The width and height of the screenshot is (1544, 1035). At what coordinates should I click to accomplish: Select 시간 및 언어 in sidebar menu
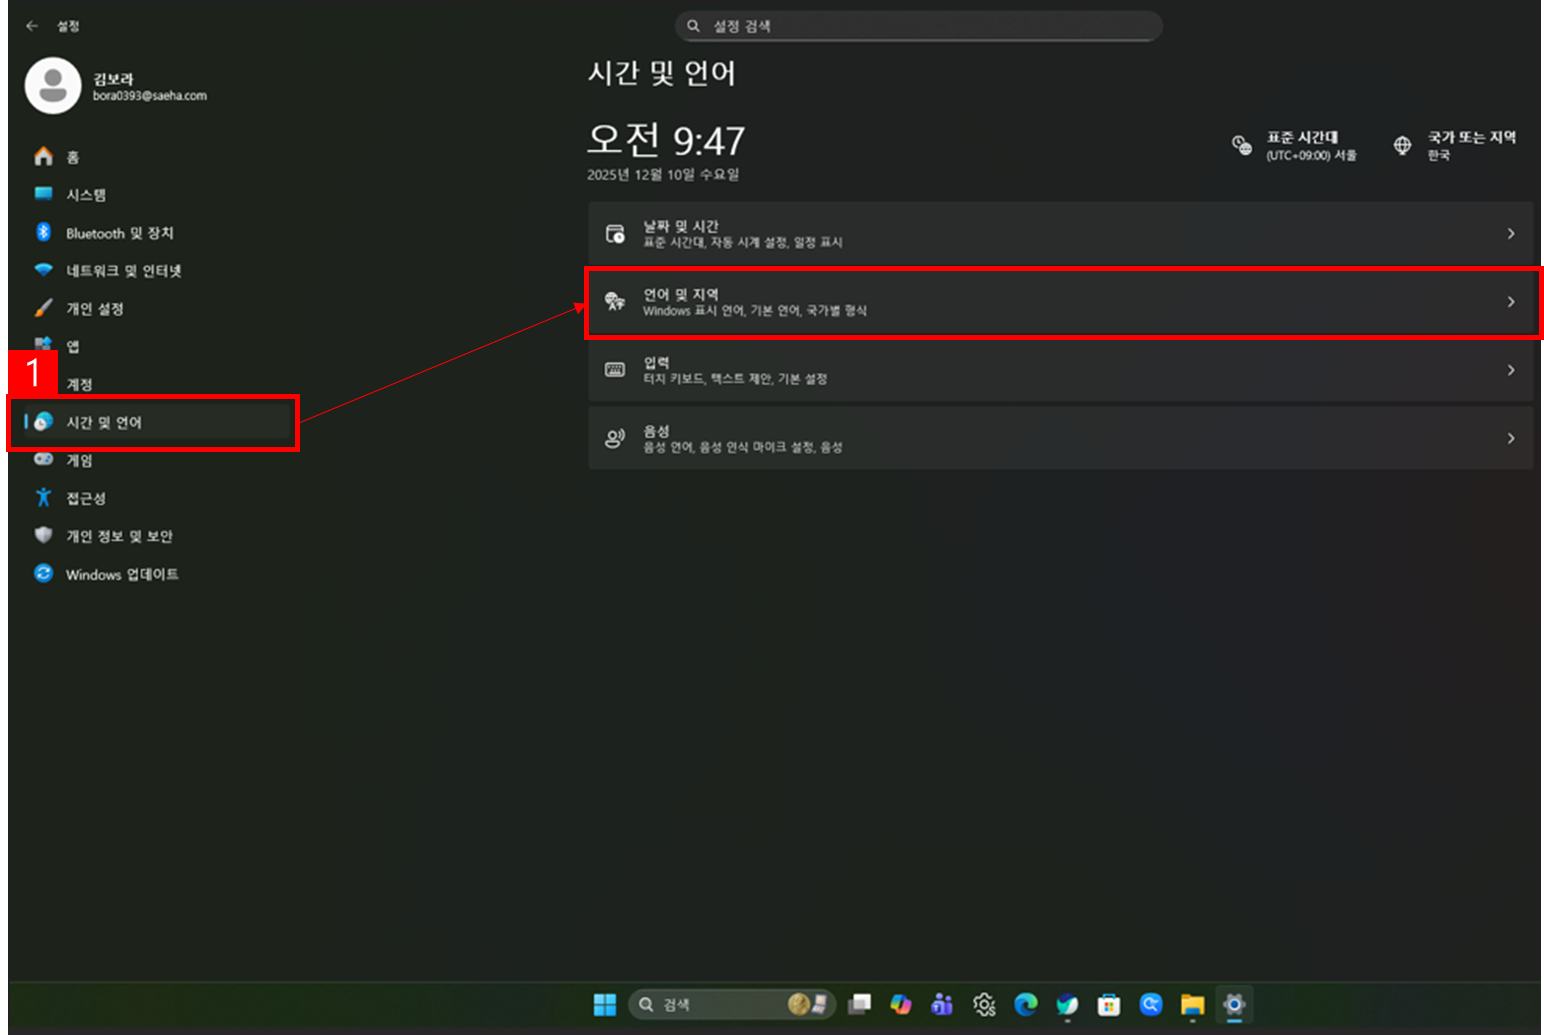(x=104, y=423)
